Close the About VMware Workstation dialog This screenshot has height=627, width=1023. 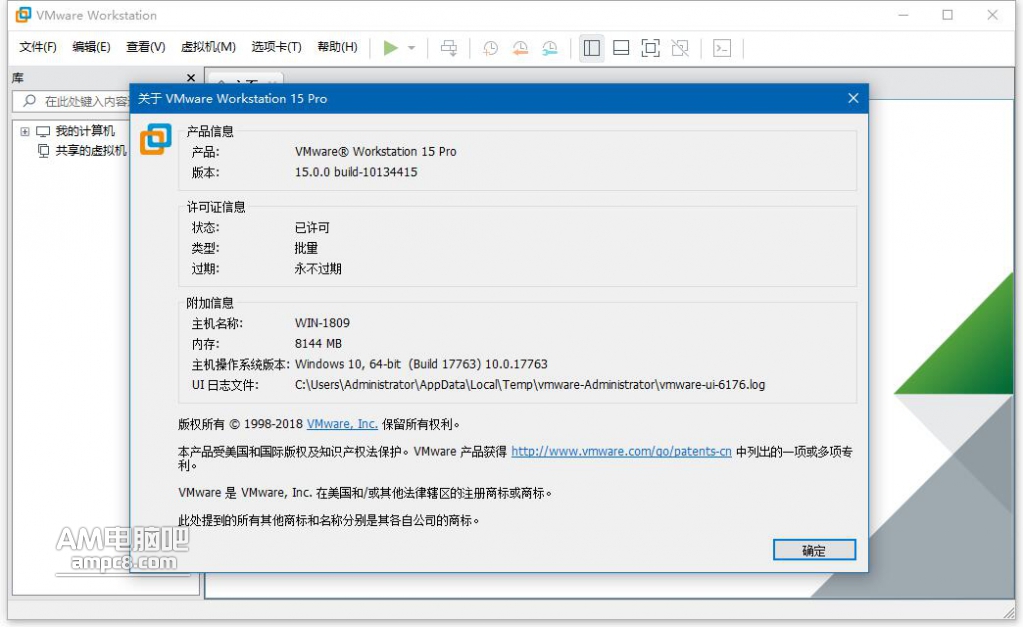click(x=853, y=99)
